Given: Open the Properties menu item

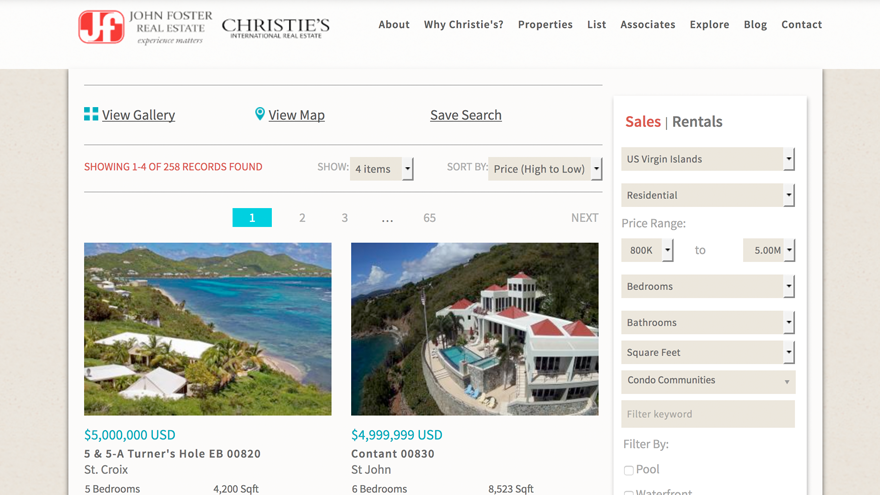Looking at the screenshot, I should tap(545, 25).
